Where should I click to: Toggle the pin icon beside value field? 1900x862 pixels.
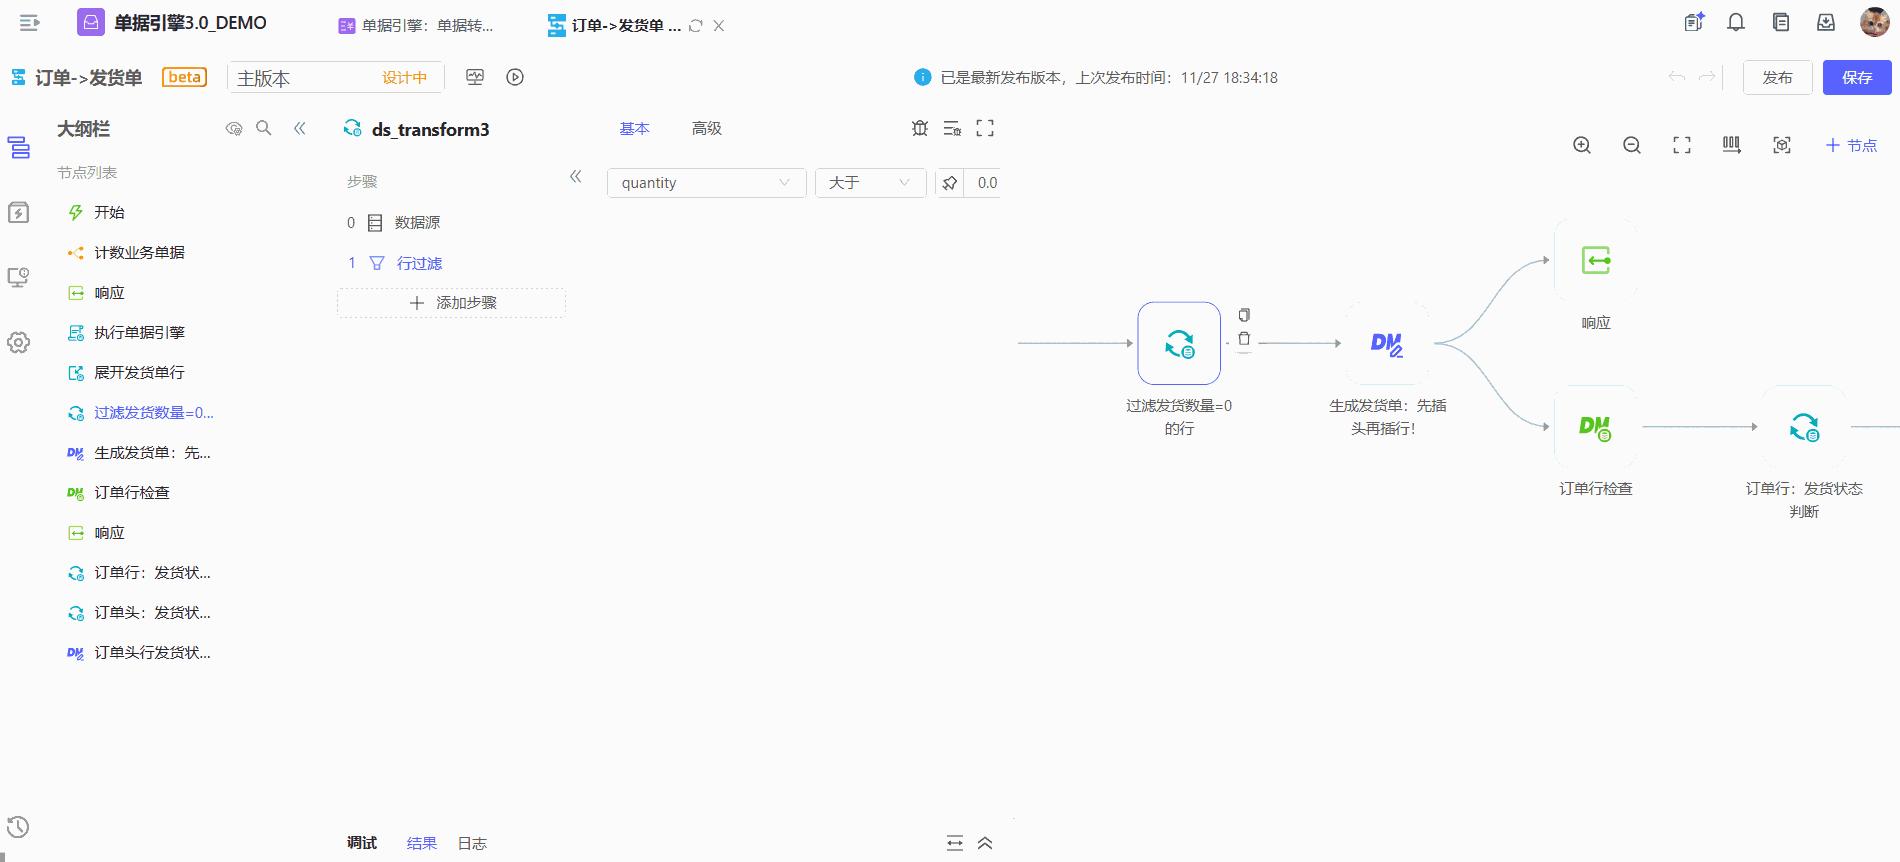pos(950,183)
